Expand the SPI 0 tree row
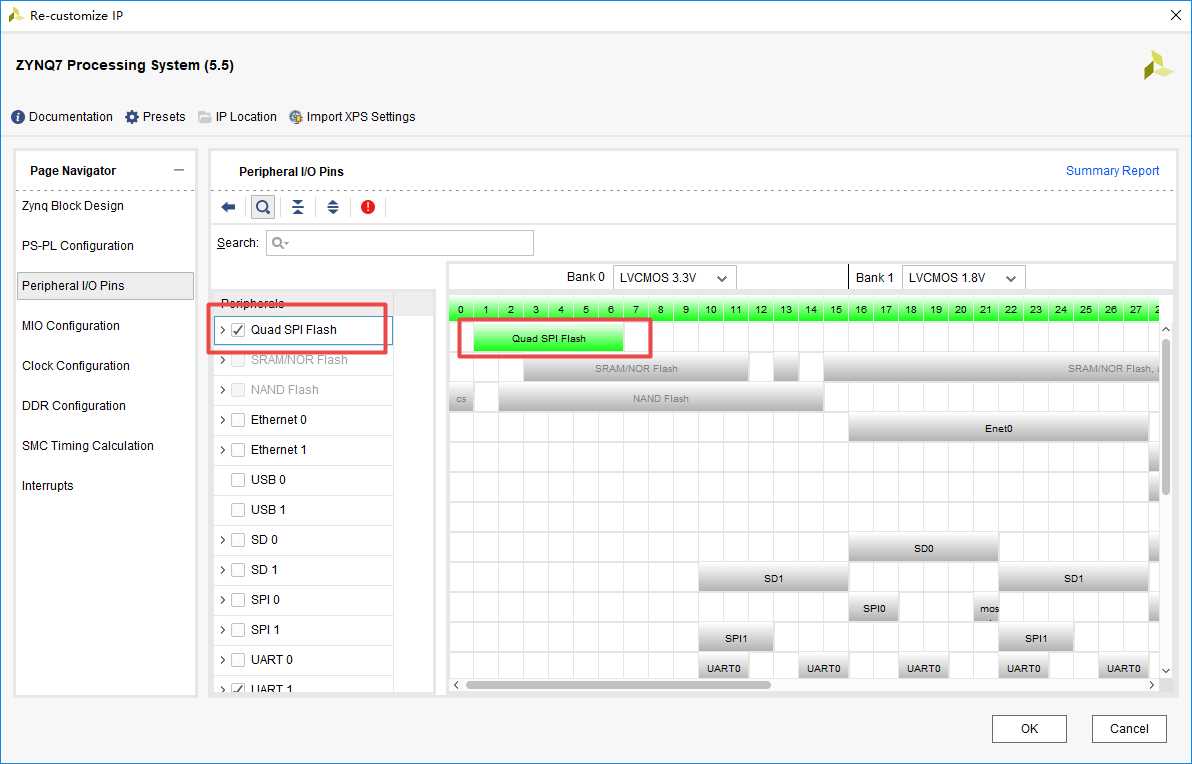Viewport: 1192px width, 764px height. (x=223, y=600)
